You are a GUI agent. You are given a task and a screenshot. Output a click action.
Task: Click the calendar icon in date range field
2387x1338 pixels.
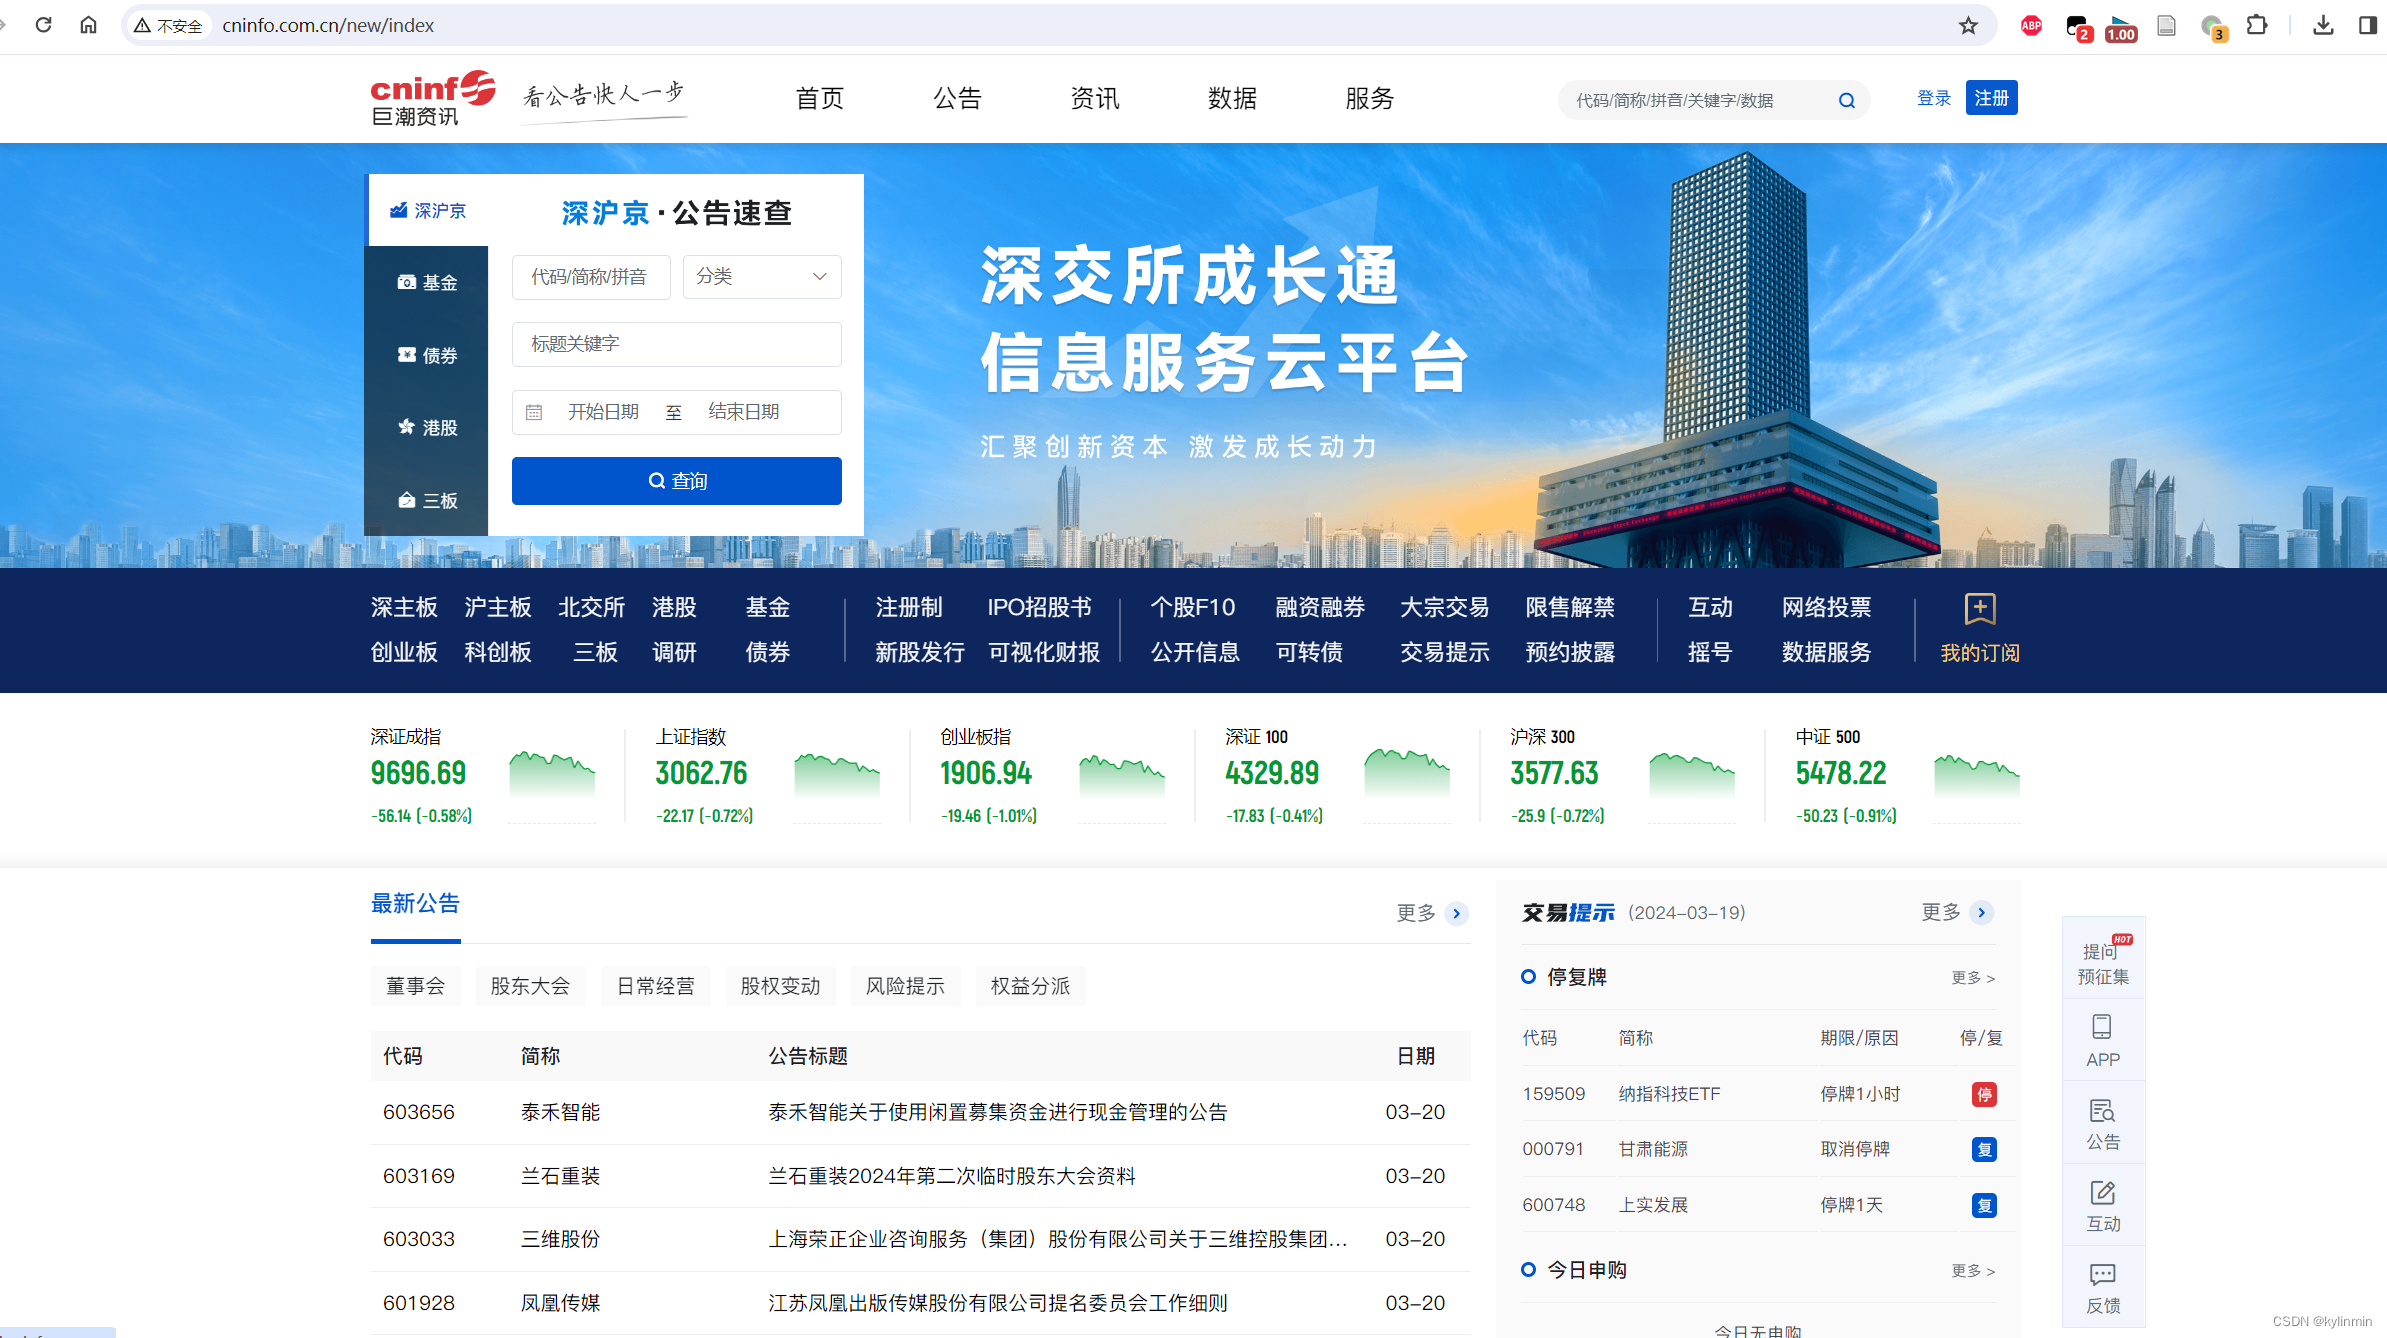click(534, 412)
